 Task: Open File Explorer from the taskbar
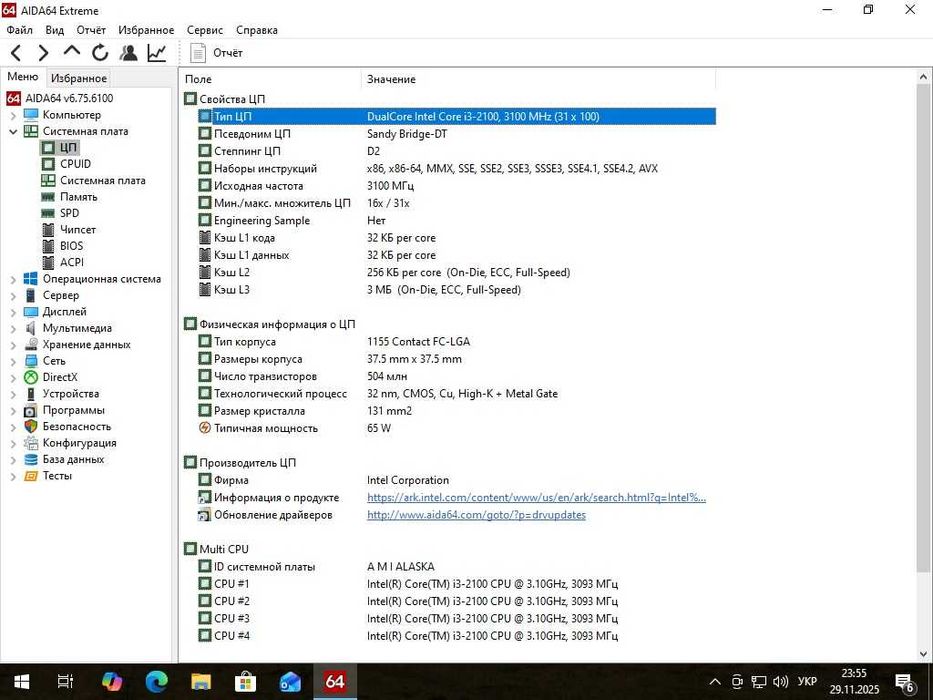201,682
